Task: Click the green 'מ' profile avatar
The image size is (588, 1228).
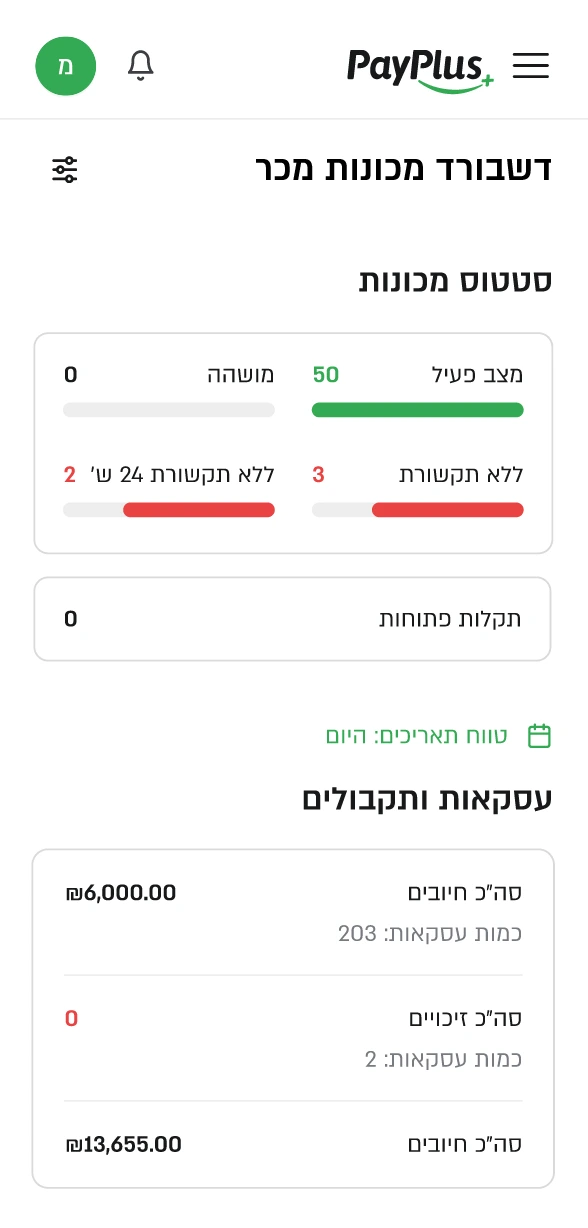Action: pos(66,66)
